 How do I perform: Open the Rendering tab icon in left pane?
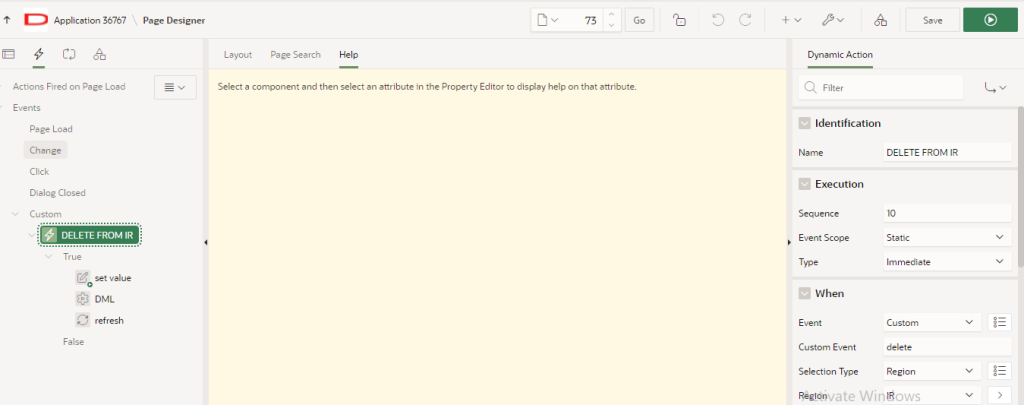pyautogui.click(x=9, y=54)
